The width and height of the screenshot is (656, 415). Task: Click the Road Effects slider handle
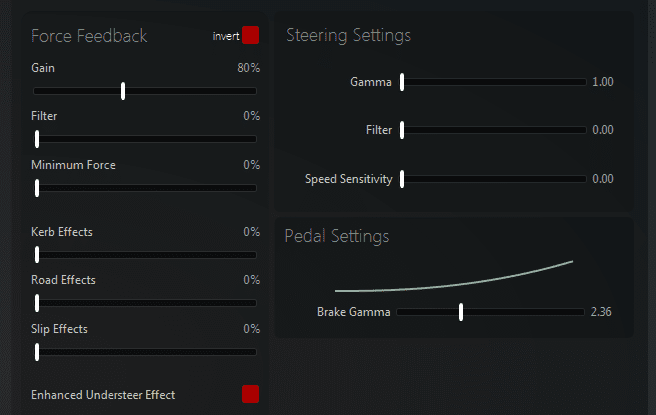(37, 303)
